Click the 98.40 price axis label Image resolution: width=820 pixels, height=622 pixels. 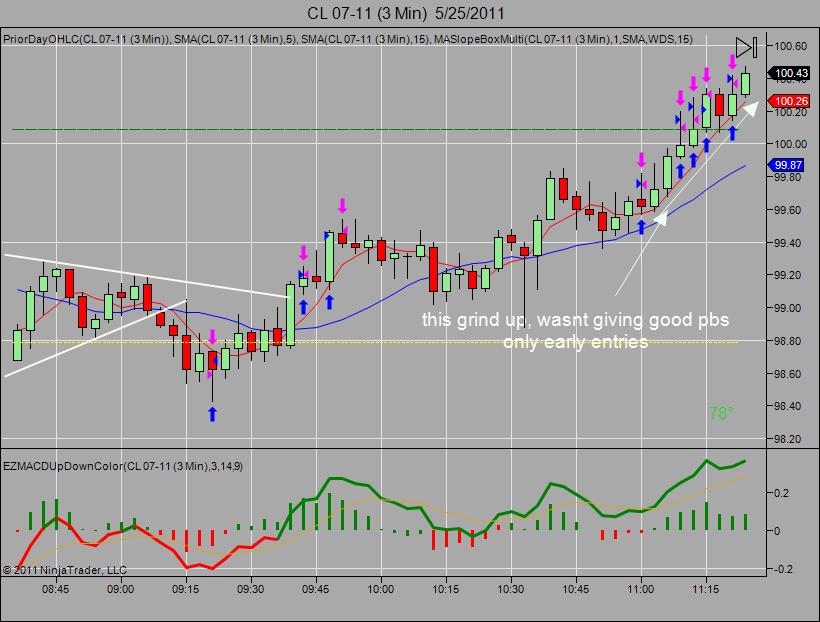click(x=788, y=406)
